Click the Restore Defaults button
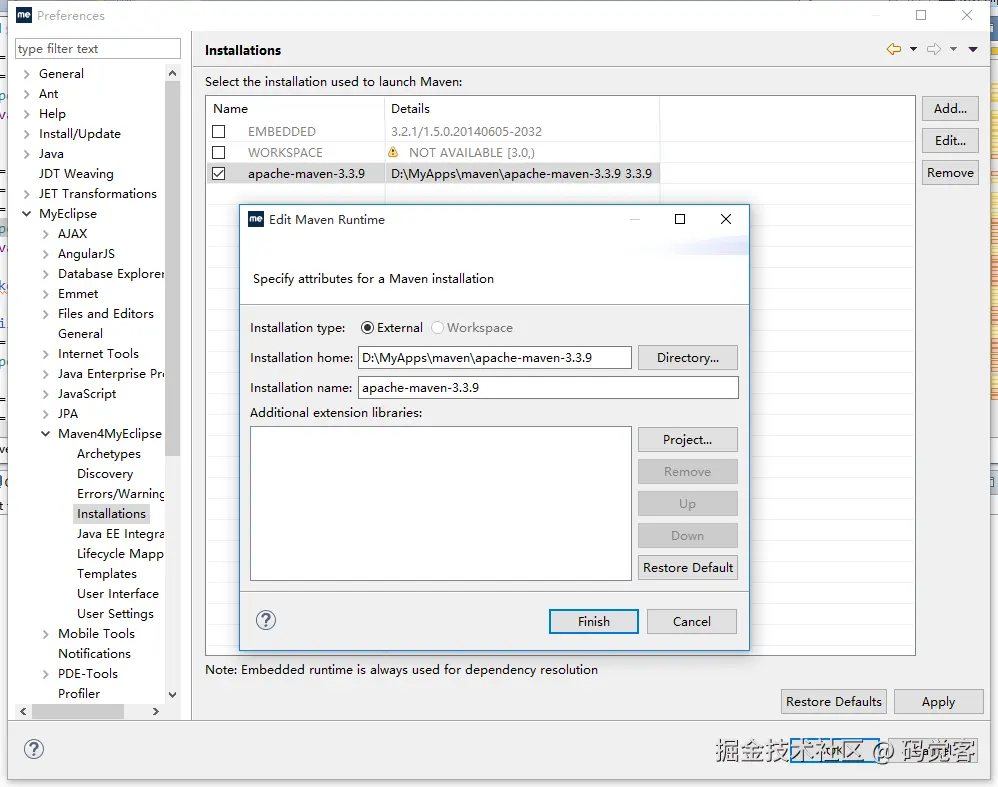Viewport: 998px width, 787px height. click(x=834, y=701)
